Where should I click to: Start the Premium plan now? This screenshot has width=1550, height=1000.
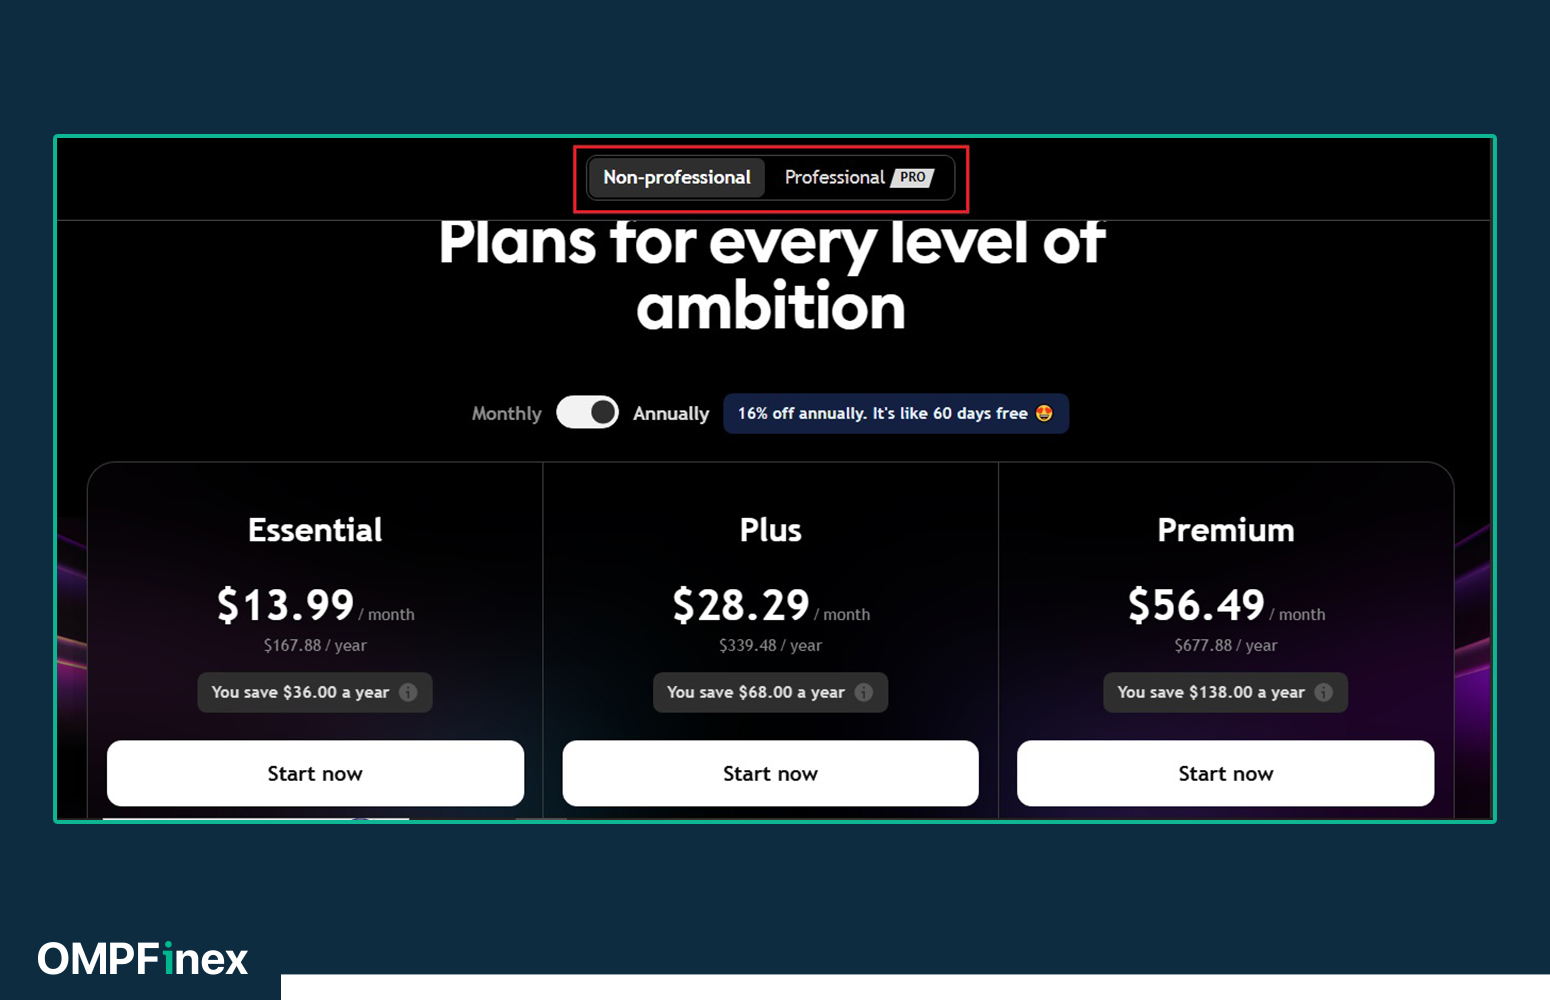click(x=1225, y=773)
